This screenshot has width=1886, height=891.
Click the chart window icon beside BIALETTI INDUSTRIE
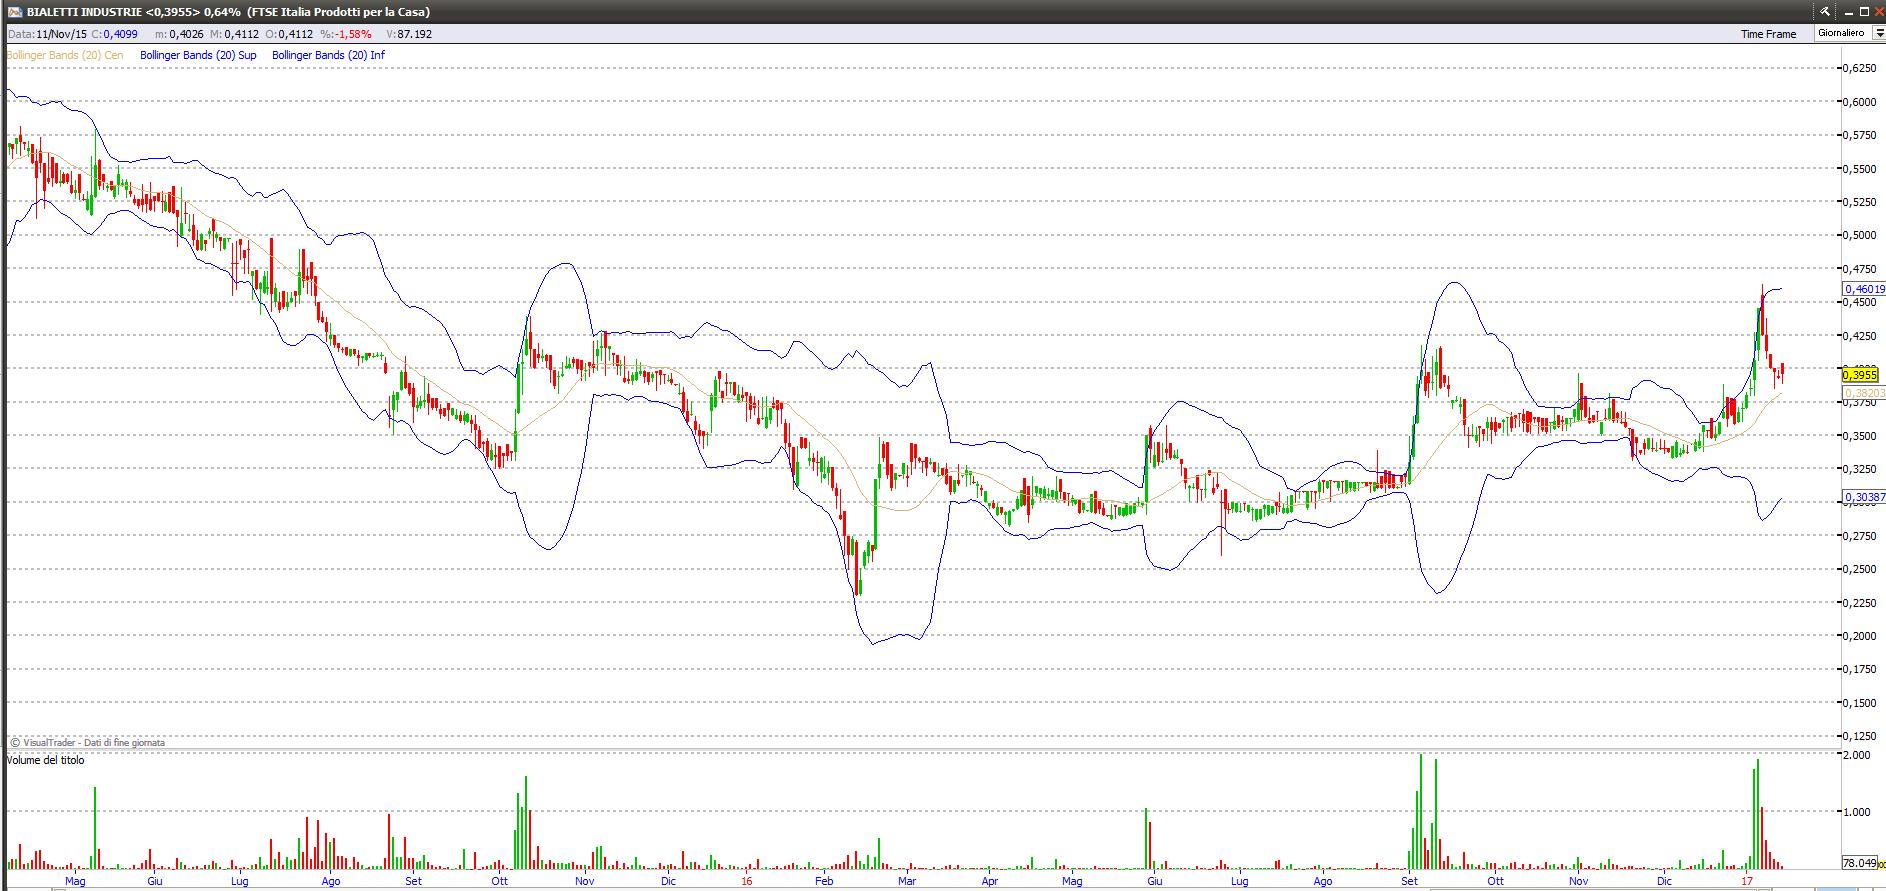[x=15, y=11]
